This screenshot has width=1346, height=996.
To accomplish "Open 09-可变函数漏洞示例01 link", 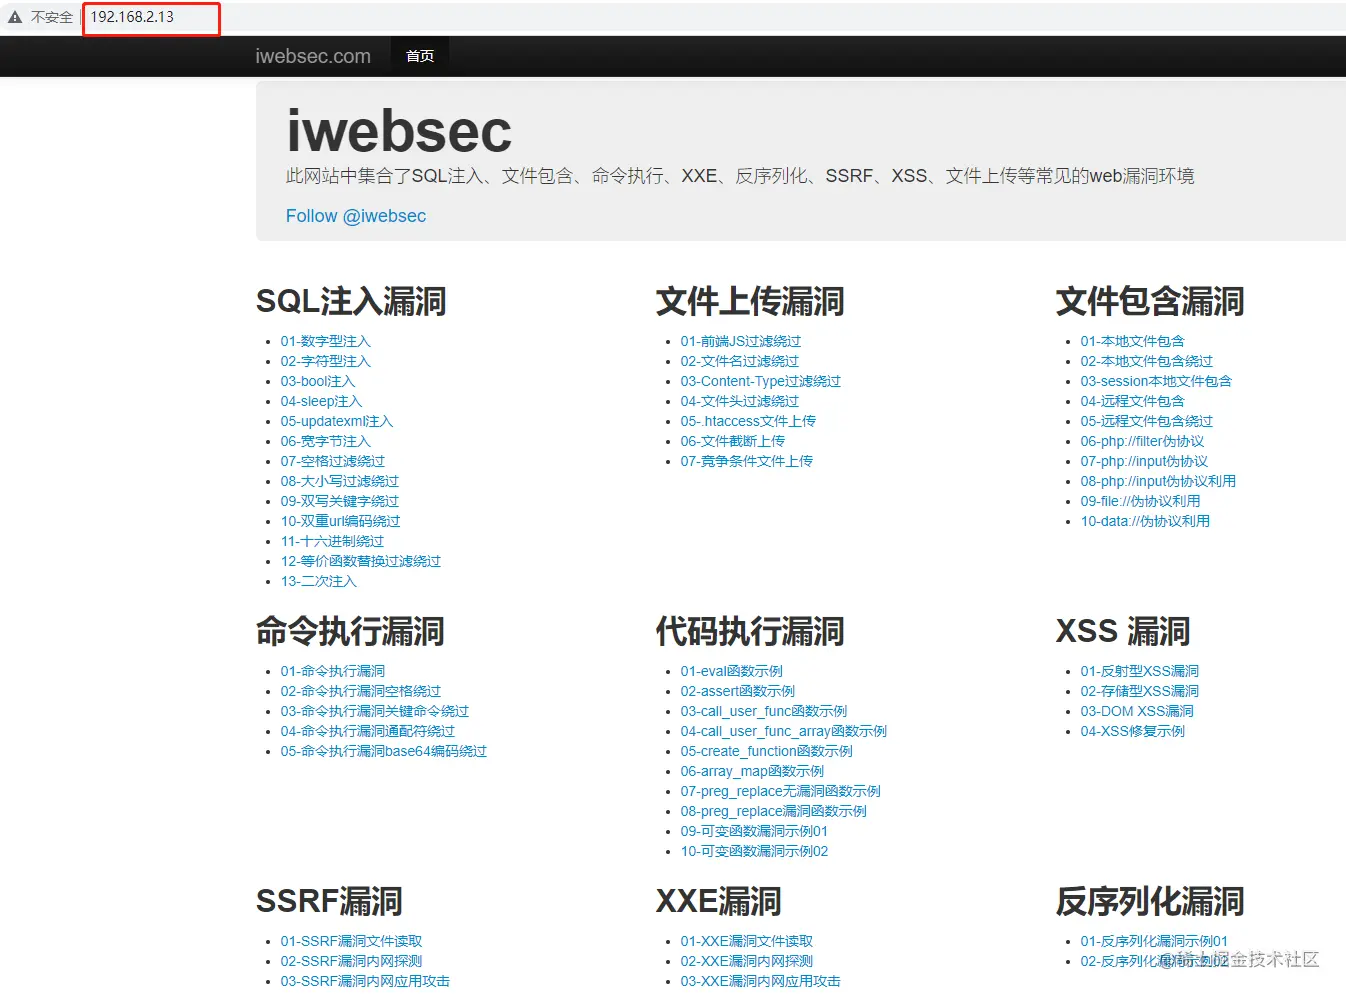I will click(x=755, y=831).
